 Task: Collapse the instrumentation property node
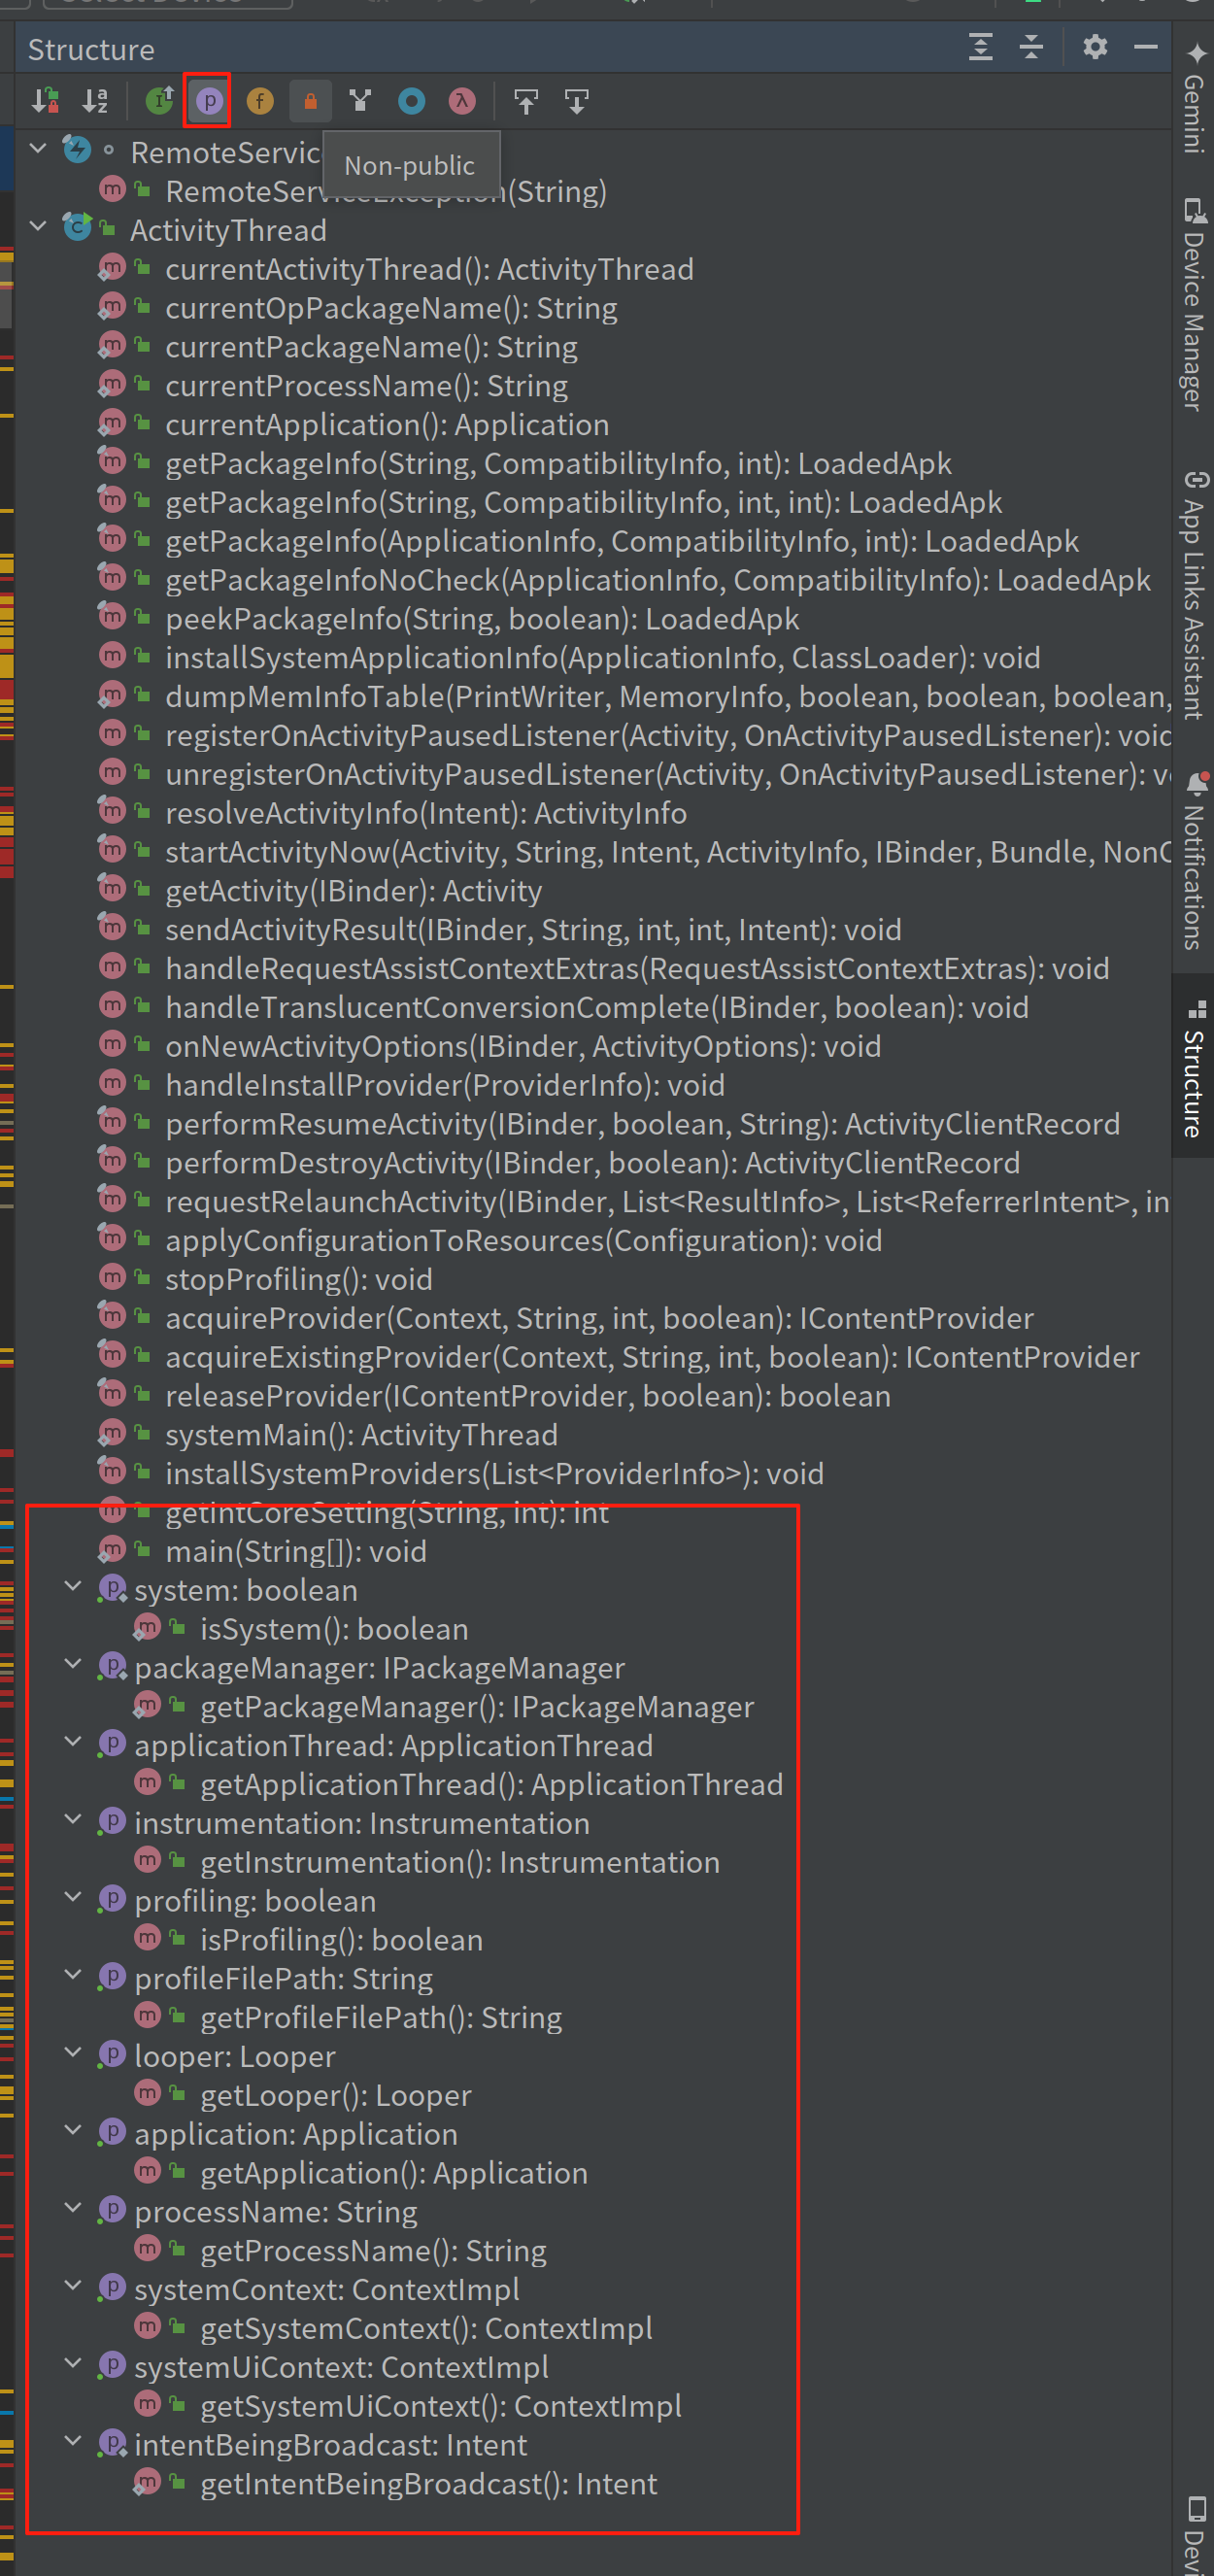coord(73,1819)
